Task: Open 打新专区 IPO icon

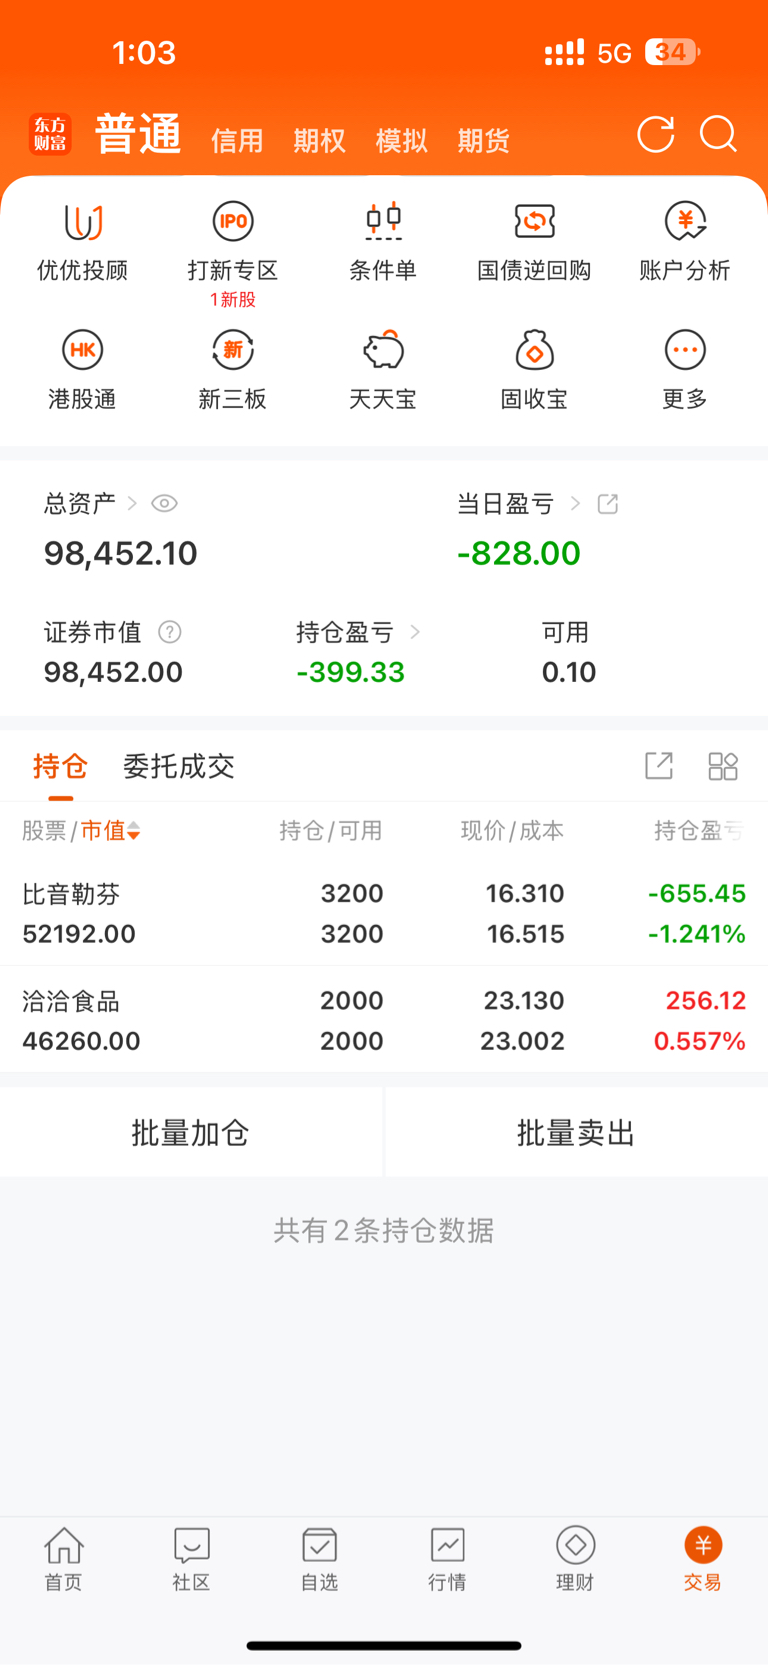Action: pos(233,222)
